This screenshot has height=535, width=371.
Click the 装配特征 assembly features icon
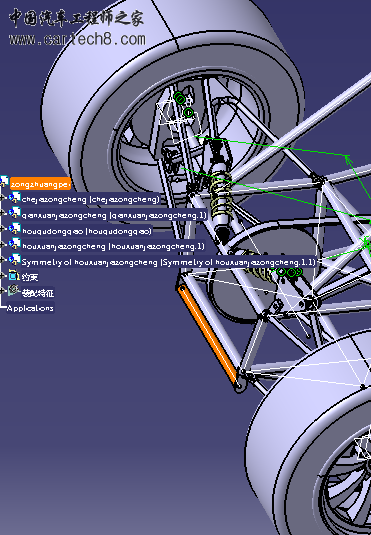14,291
